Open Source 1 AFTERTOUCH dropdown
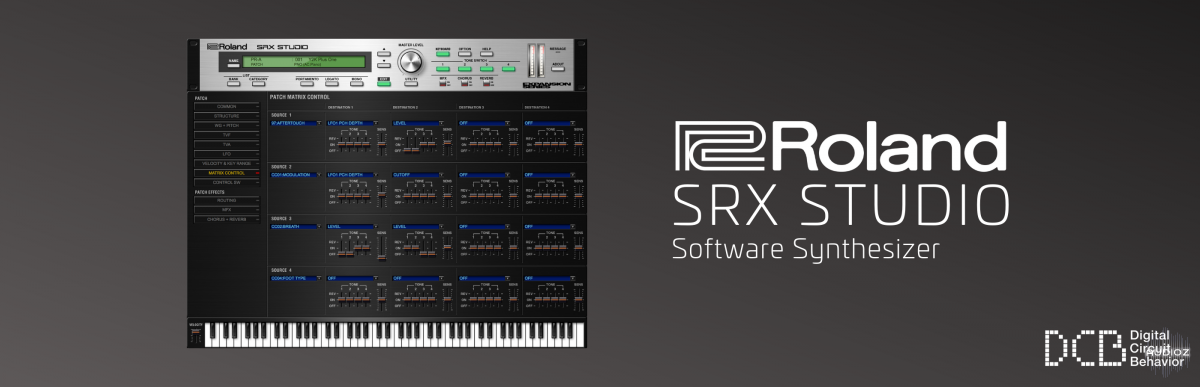Screen dimensions: 1200x387 point(296,123)
